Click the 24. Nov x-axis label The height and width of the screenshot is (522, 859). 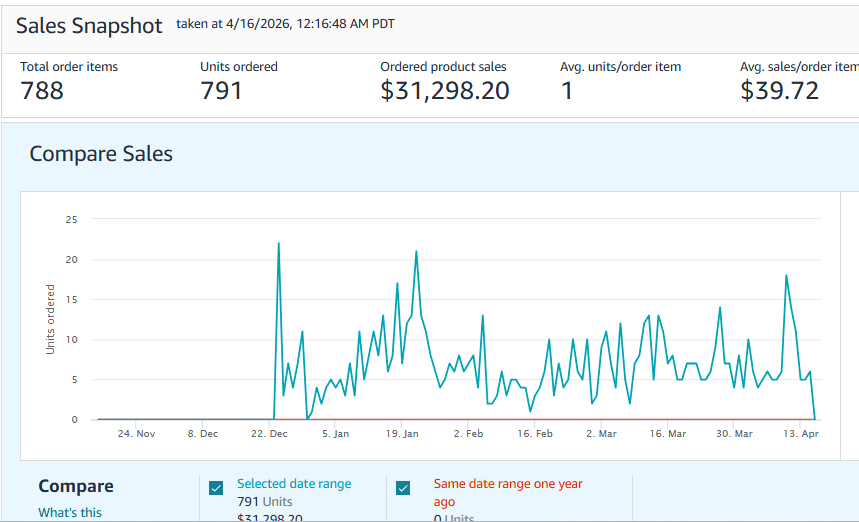click(136, 434)
